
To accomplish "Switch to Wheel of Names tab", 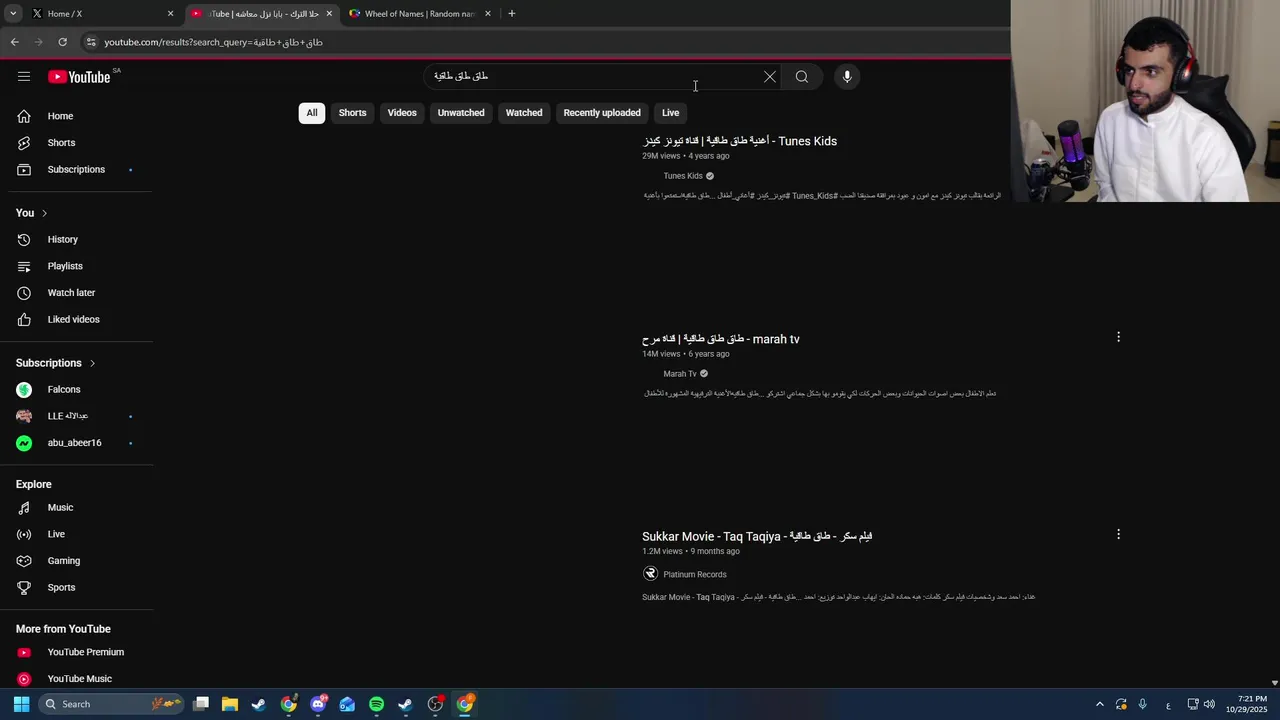I will point(420,14).
